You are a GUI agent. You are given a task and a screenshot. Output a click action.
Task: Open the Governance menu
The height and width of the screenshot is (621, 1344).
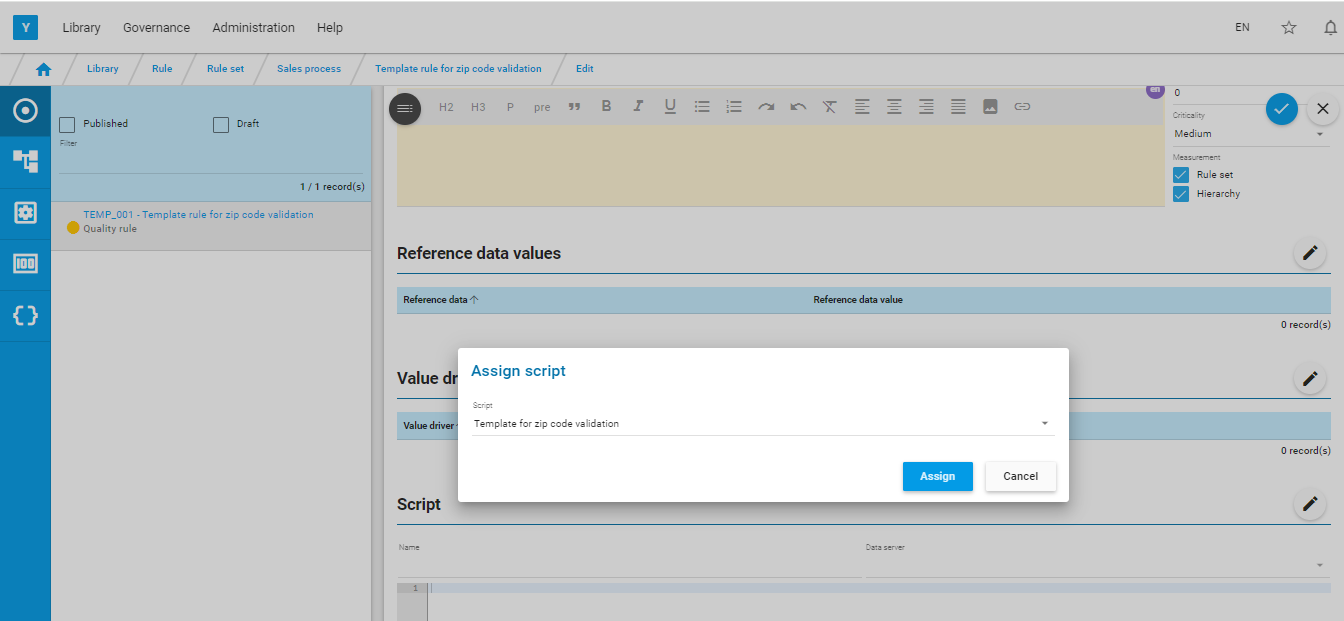click(x=156, y=28)
